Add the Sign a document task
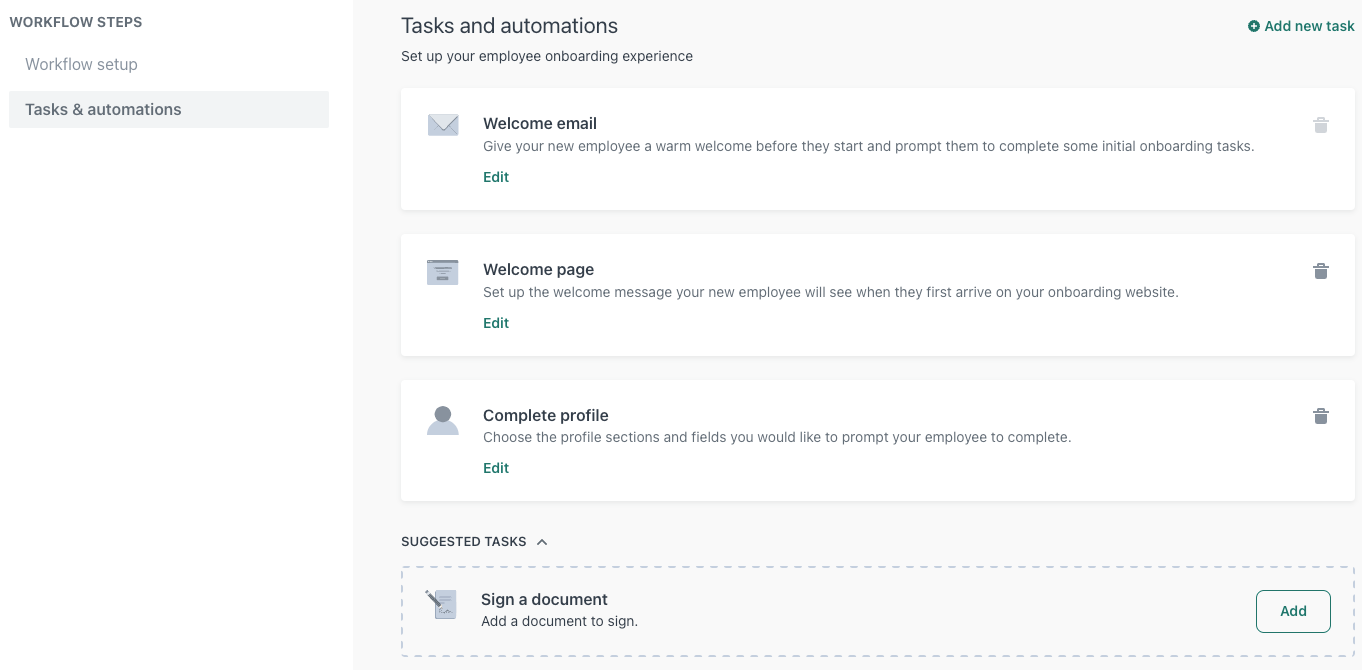Viewport: 1362px width, 670px height. coord(1293,611)
